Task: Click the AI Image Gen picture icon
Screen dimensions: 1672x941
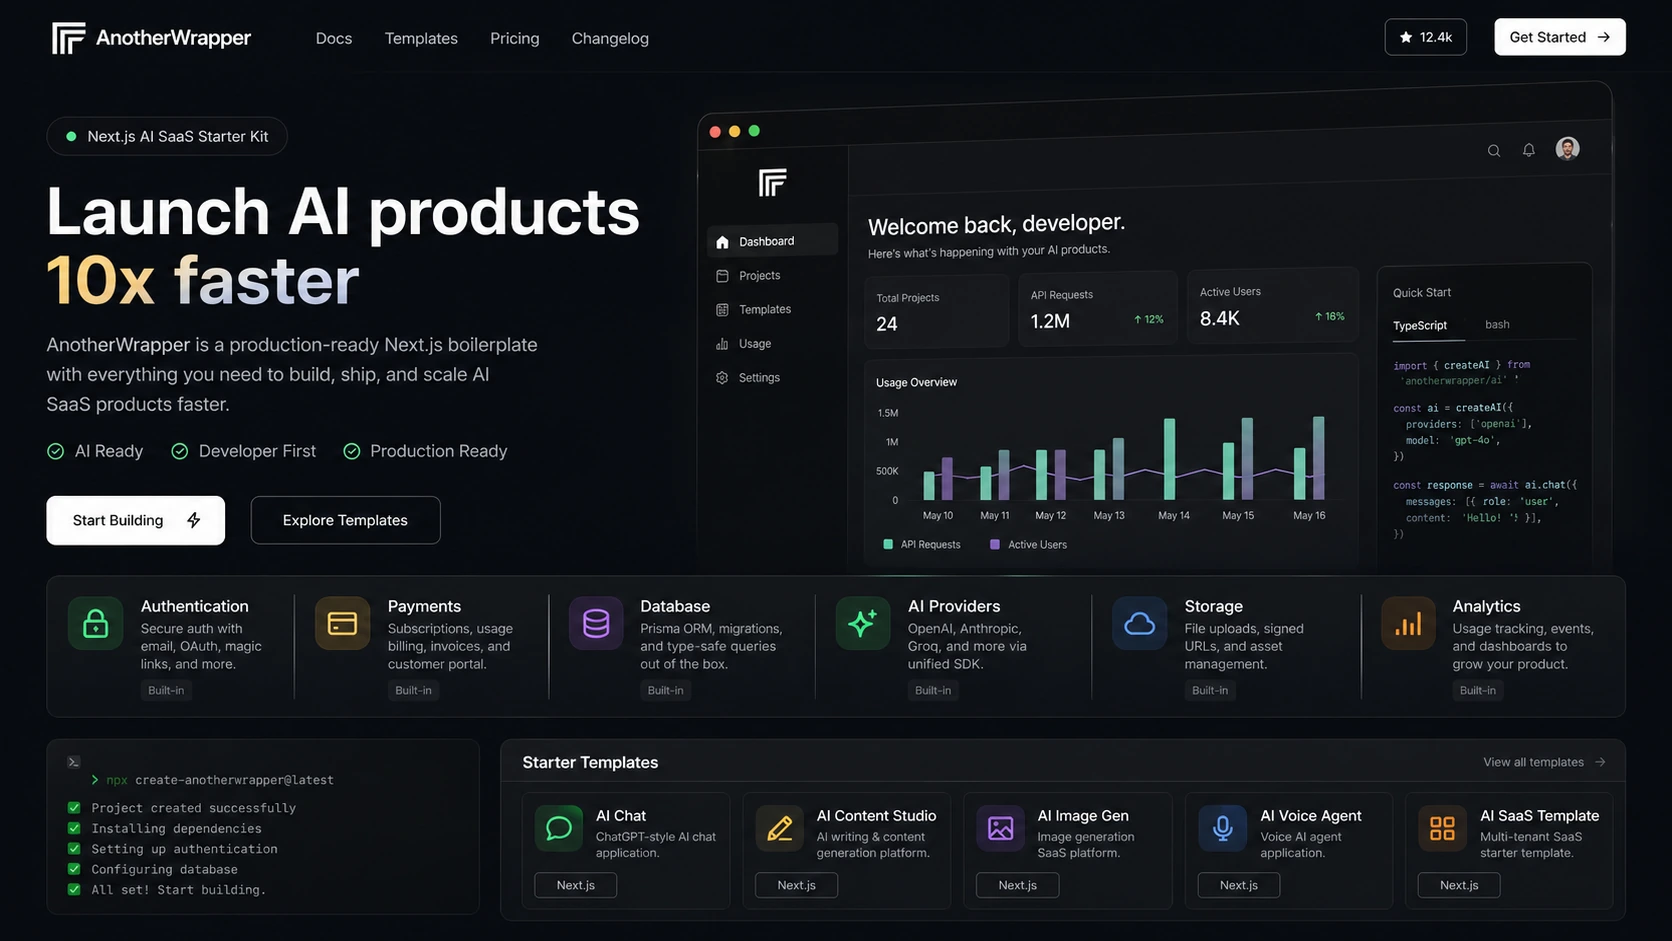Action: (x=1001, y=828)
